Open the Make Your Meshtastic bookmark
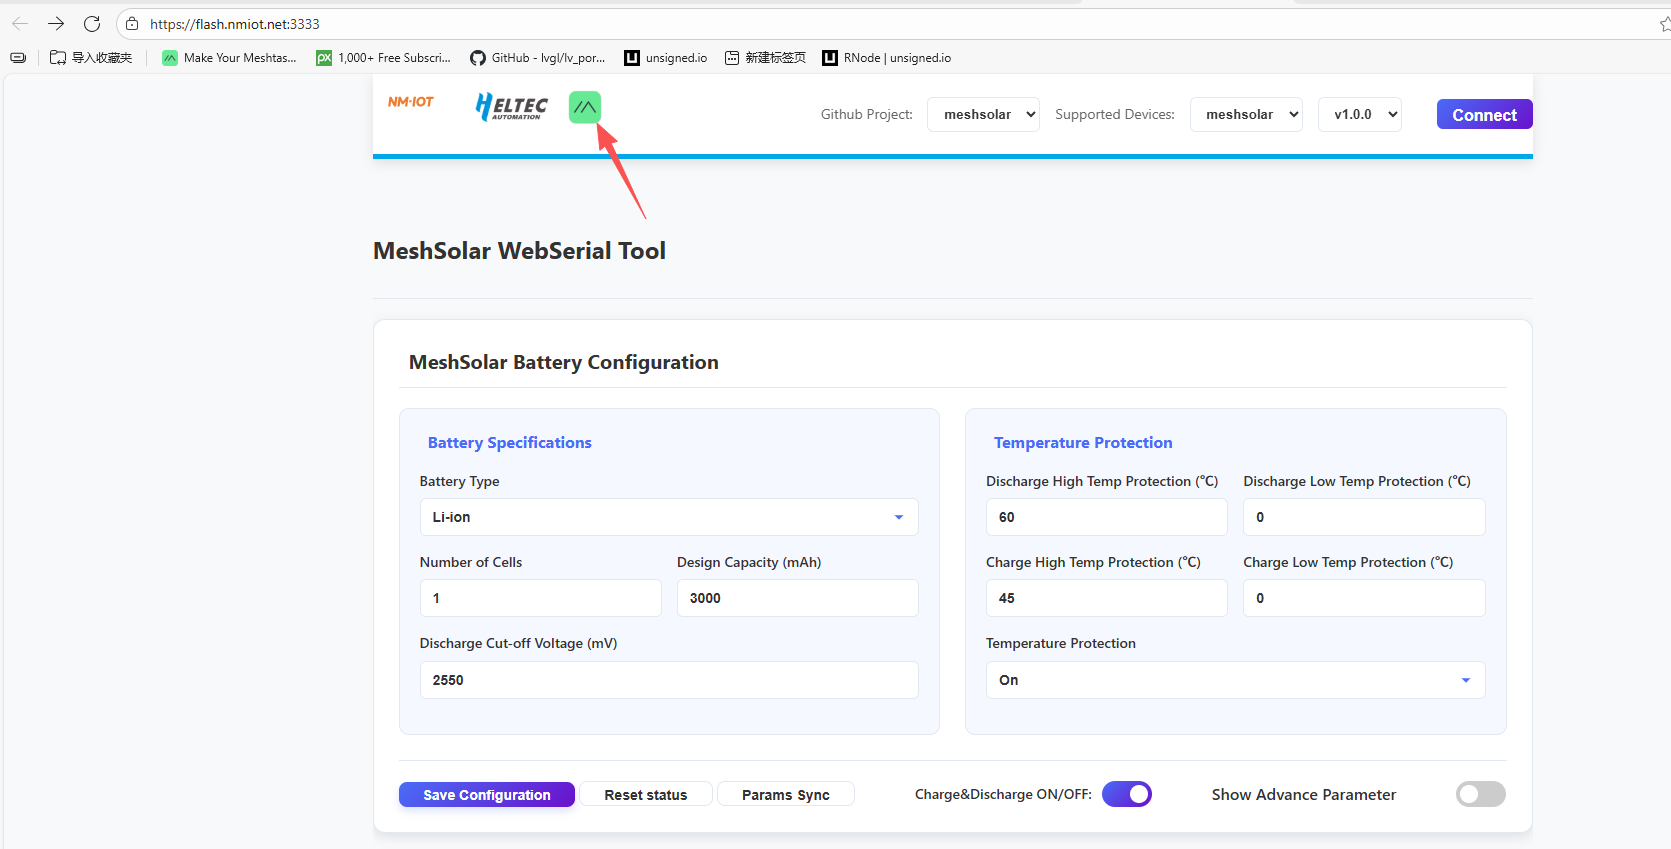The image size is (1671, 849). [230, 58]
